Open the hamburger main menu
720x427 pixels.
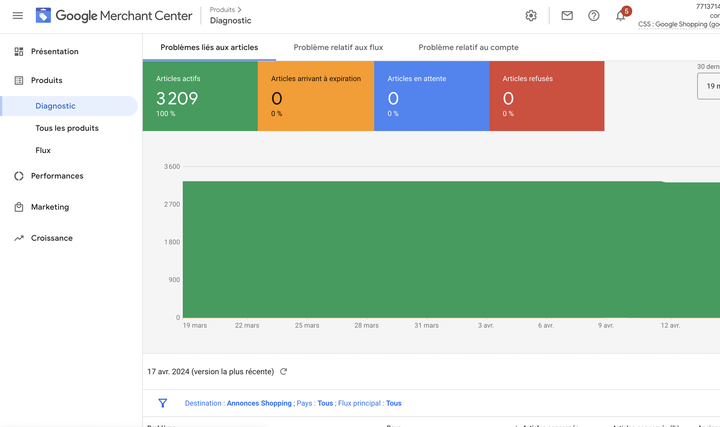click(x=18, y=16)
